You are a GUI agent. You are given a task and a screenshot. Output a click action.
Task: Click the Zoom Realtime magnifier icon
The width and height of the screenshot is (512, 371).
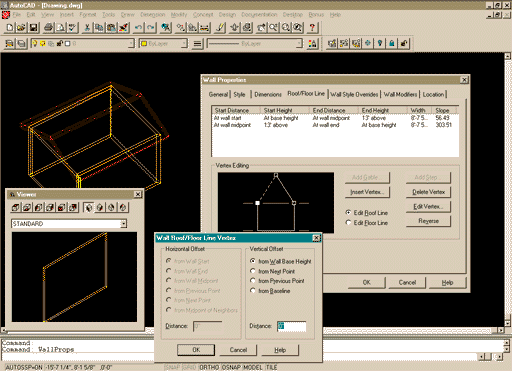tap(273, 27)
